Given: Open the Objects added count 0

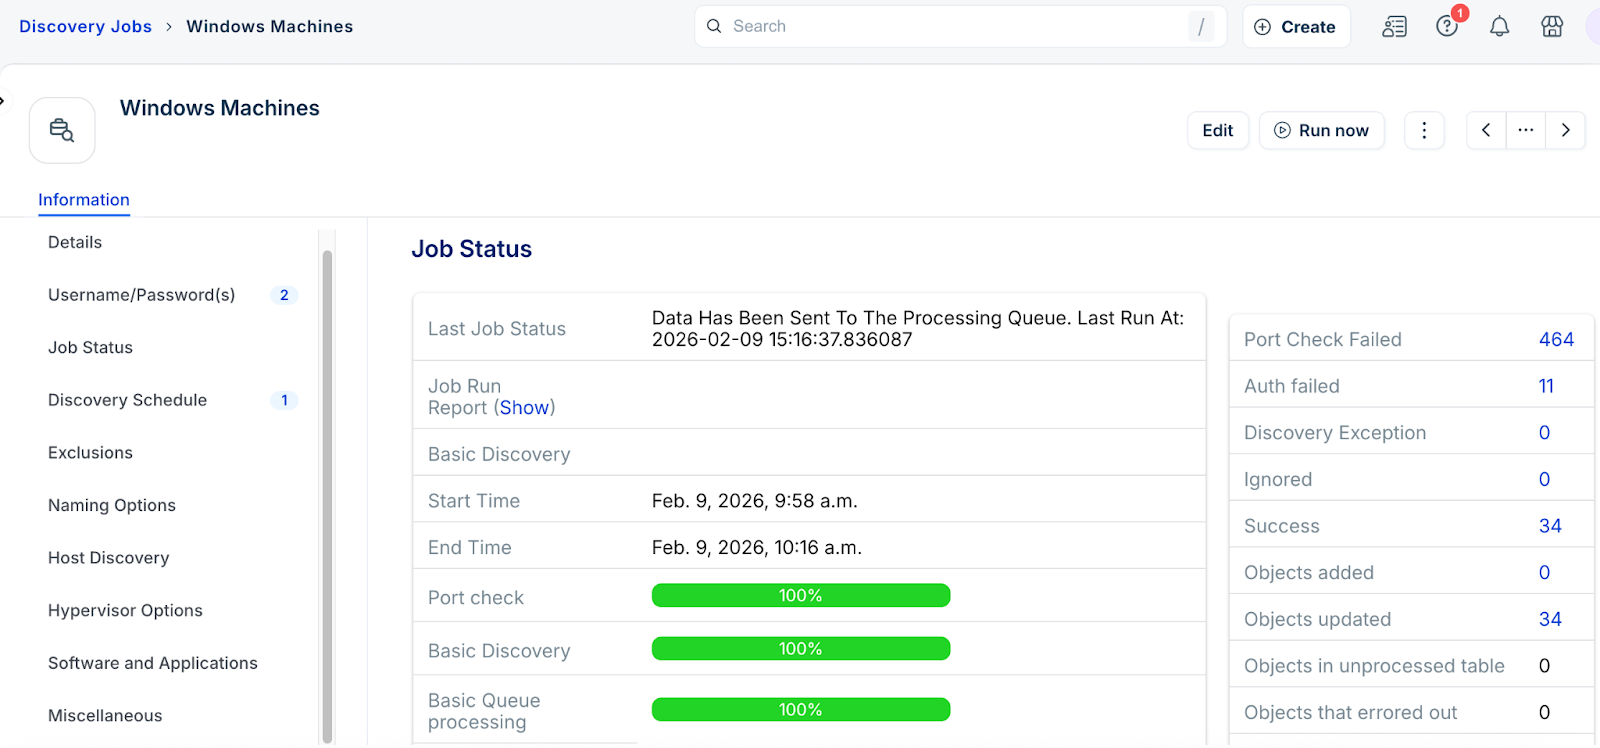Looking at the screenshot, I should pos(1544,573).
